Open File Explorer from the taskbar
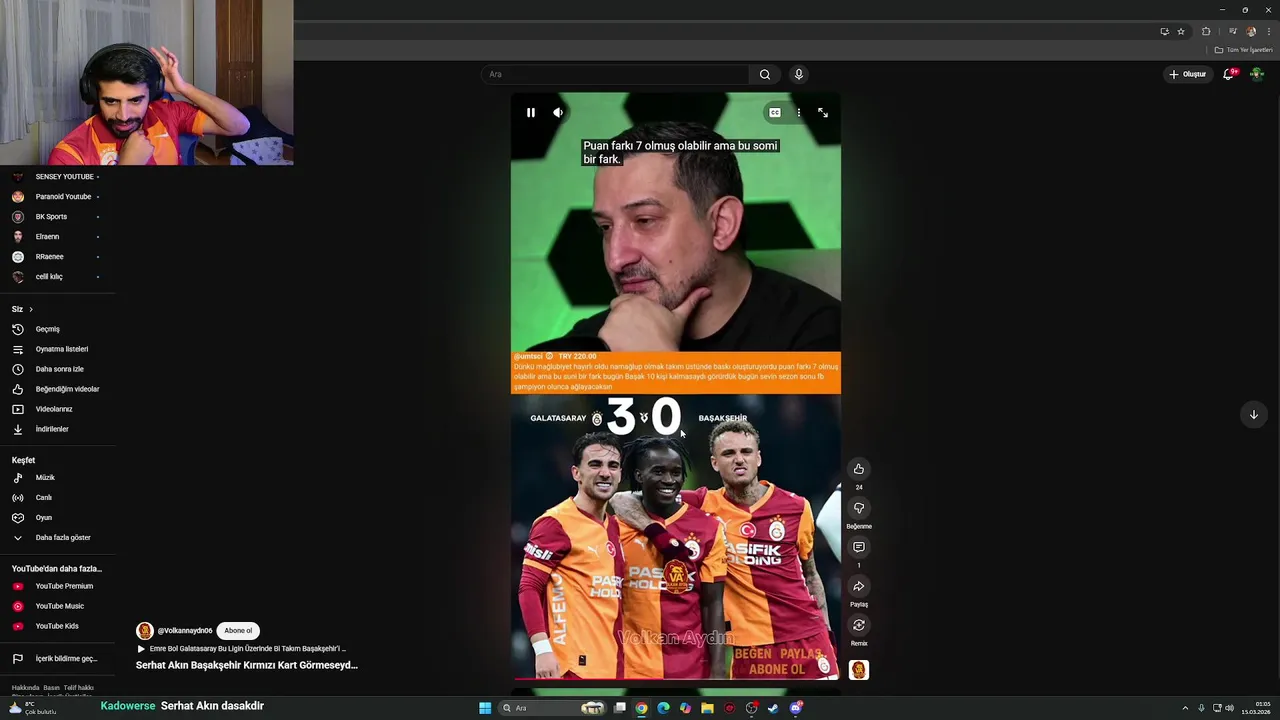Screen dimensions: 1280x720 [707, 708]
